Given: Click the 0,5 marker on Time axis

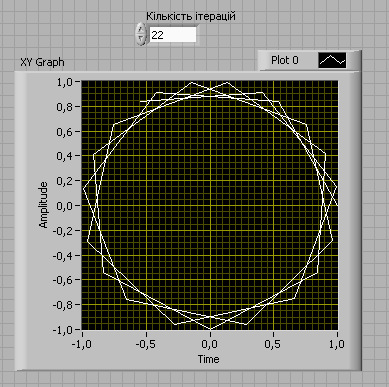Looking at the screenshot, I should [273, 344].
